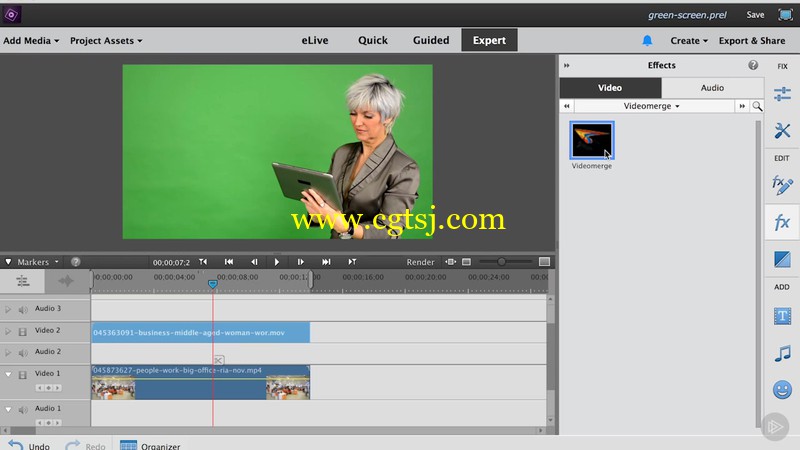
Task: Add keyframe on Video 1 track
Action: pyautogui.click(x=48, y=388)
